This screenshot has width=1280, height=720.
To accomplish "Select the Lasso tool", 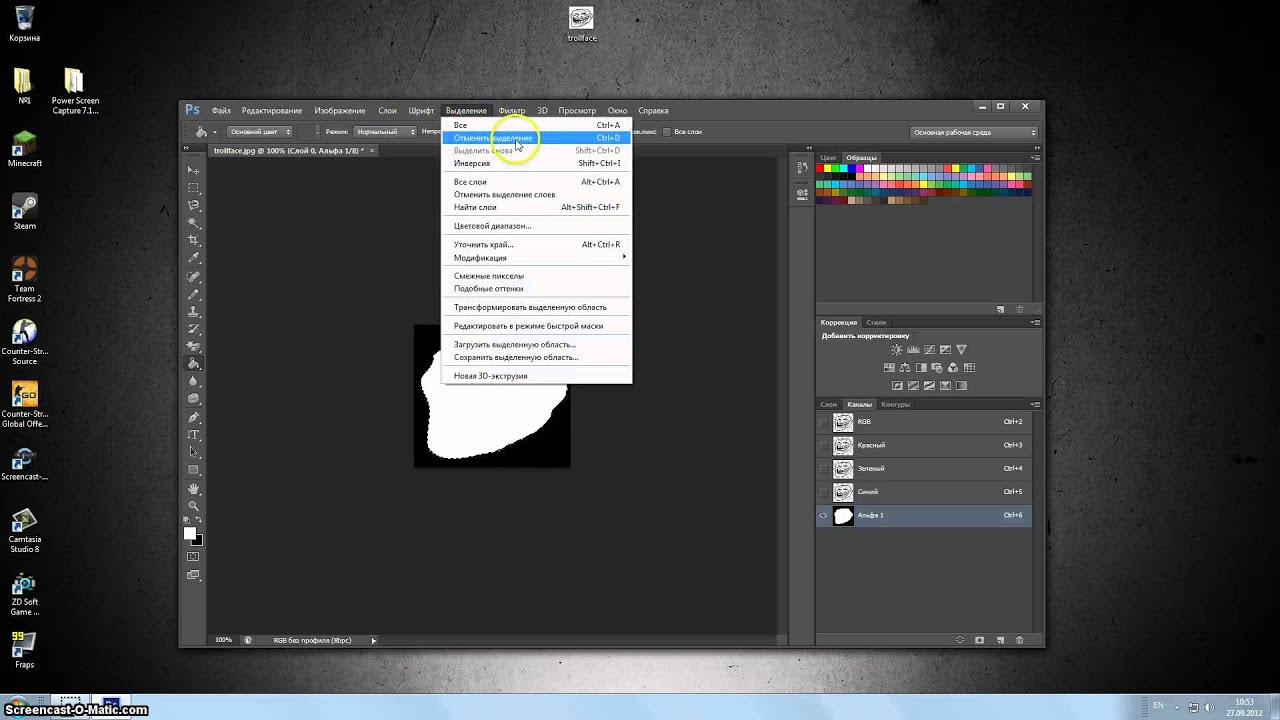I will tap(193, 205).
